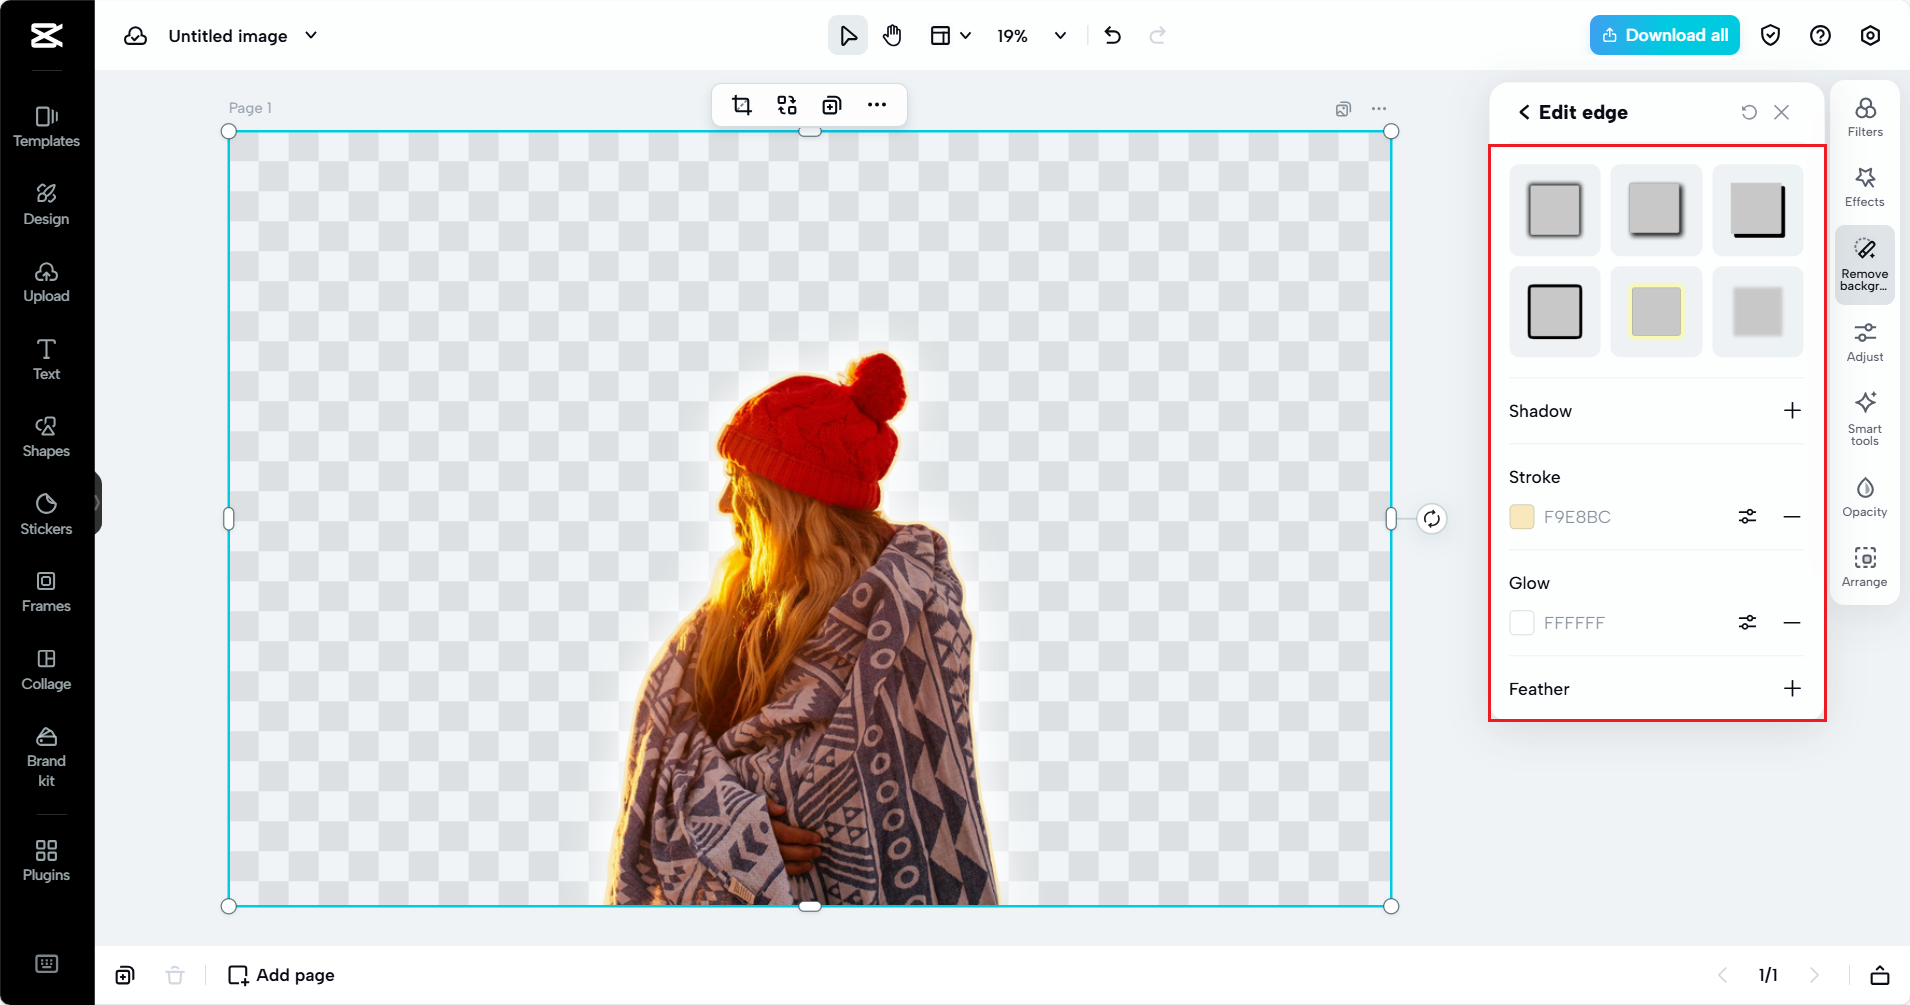
Task: Select the thick black stroke edge preset
Action: 1553,312
